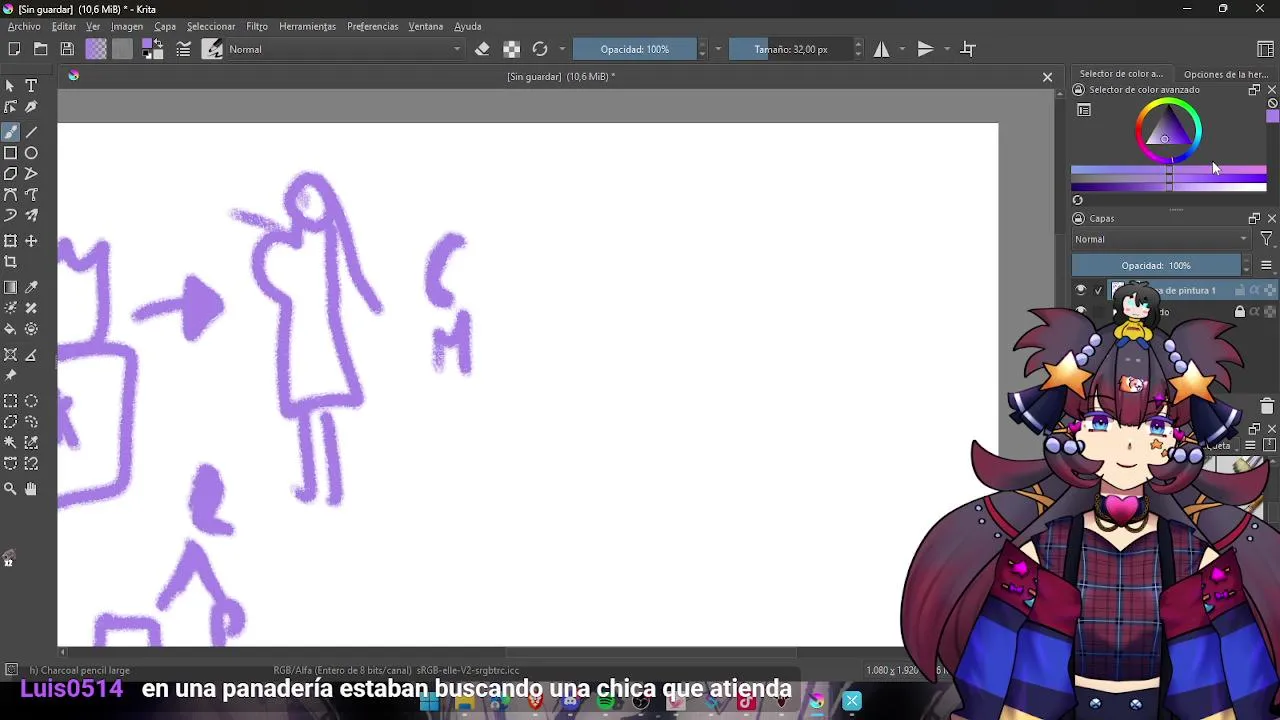The image size is (1280, 720).
Task: Open the Seleccionar menu
Action: pos(211,26)
